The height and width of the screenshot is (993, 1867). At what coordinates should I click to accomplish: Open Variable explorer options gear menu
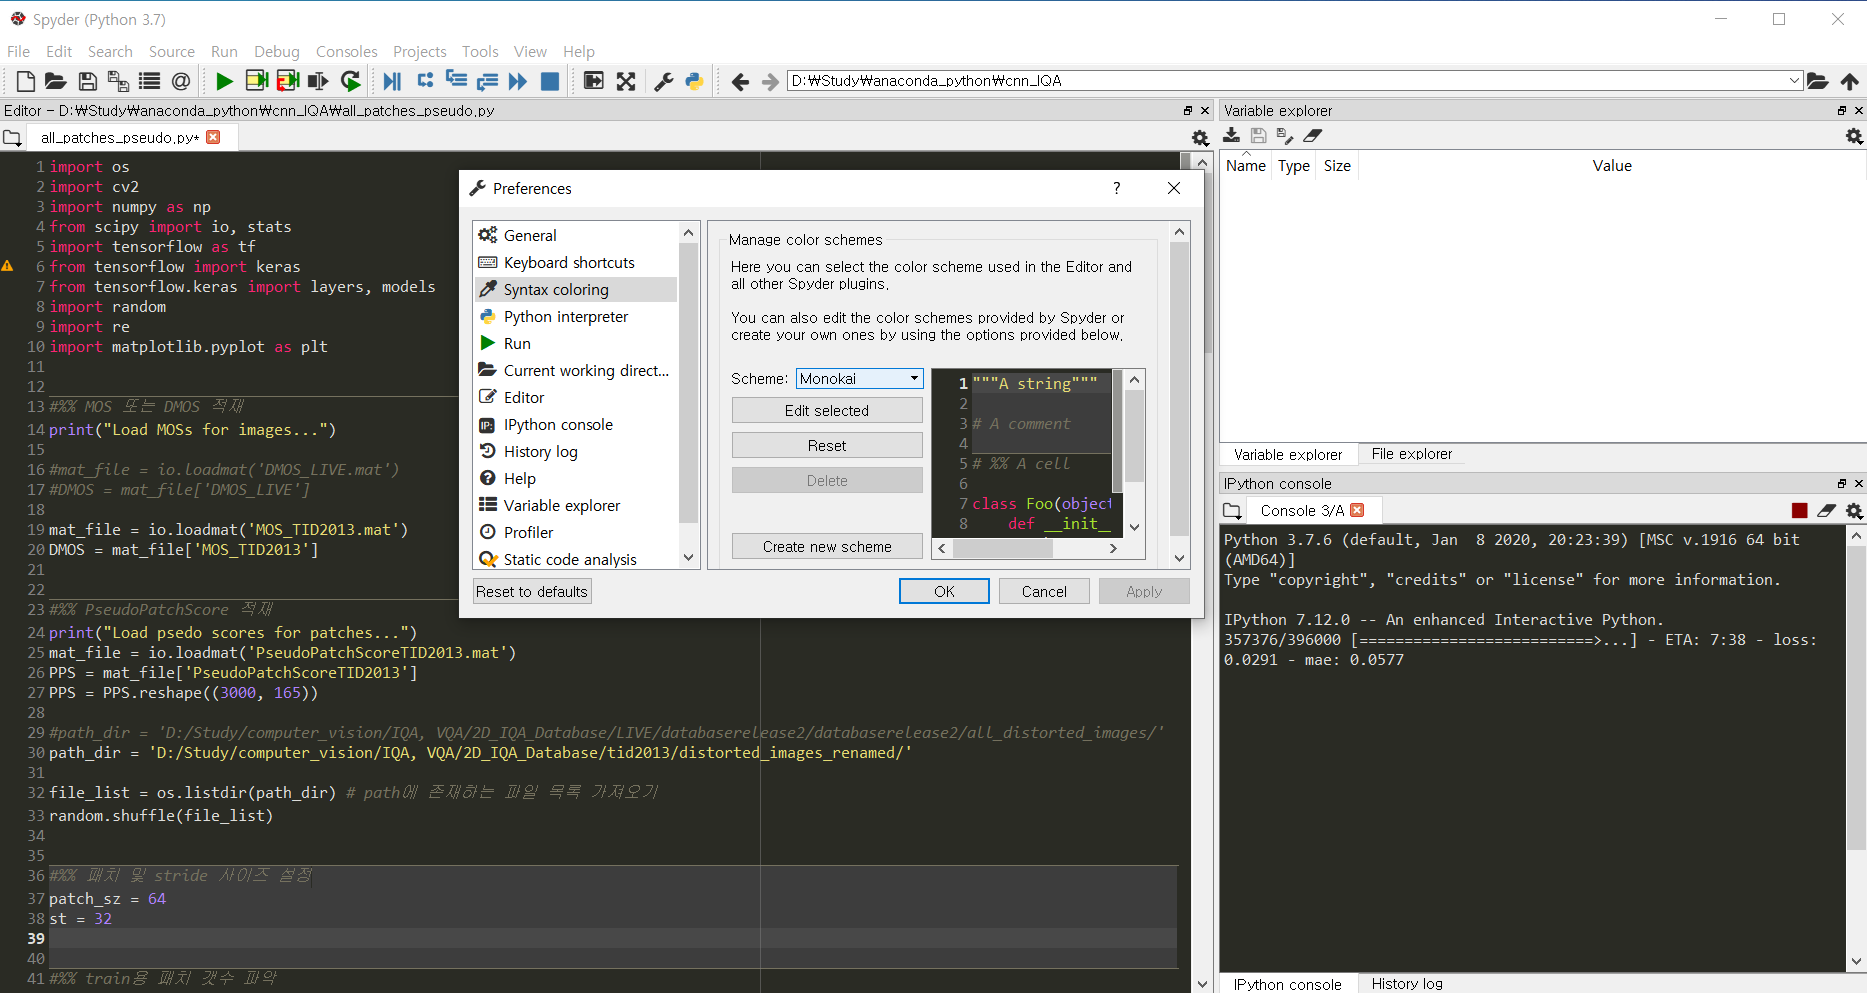click(x=1854, y=135)
